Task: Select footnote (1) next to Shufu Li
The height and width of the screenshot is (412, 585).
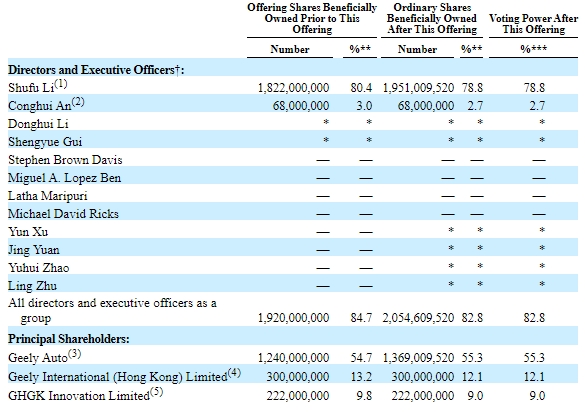Action: click(x=61, y=84)
